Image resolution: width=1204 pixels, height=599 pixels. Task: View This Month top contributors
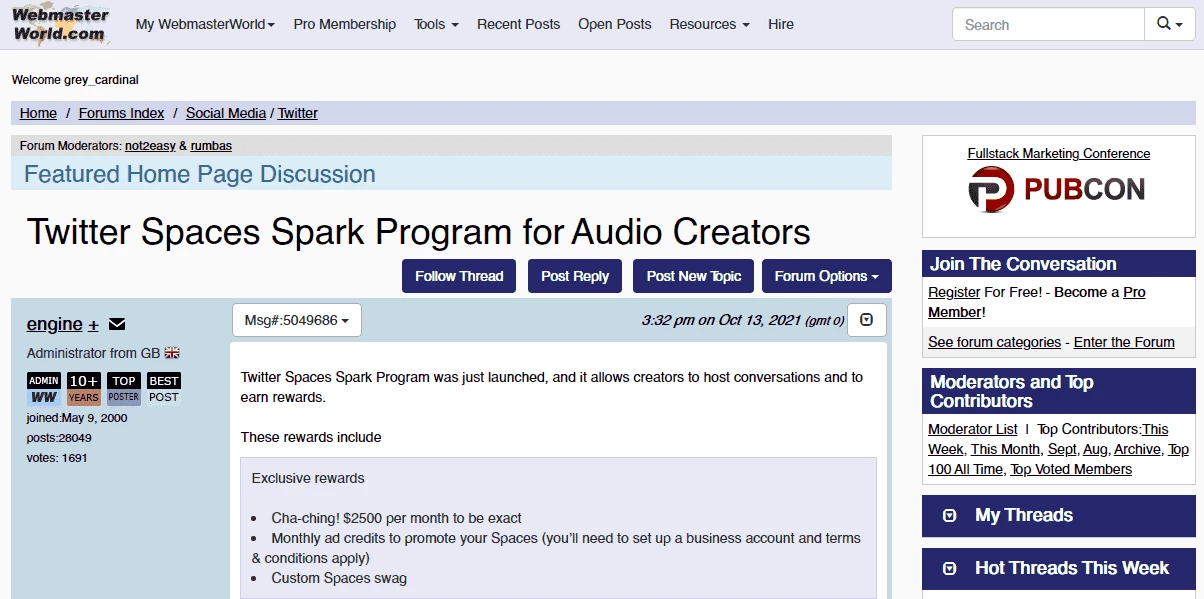coord(1005,449)
